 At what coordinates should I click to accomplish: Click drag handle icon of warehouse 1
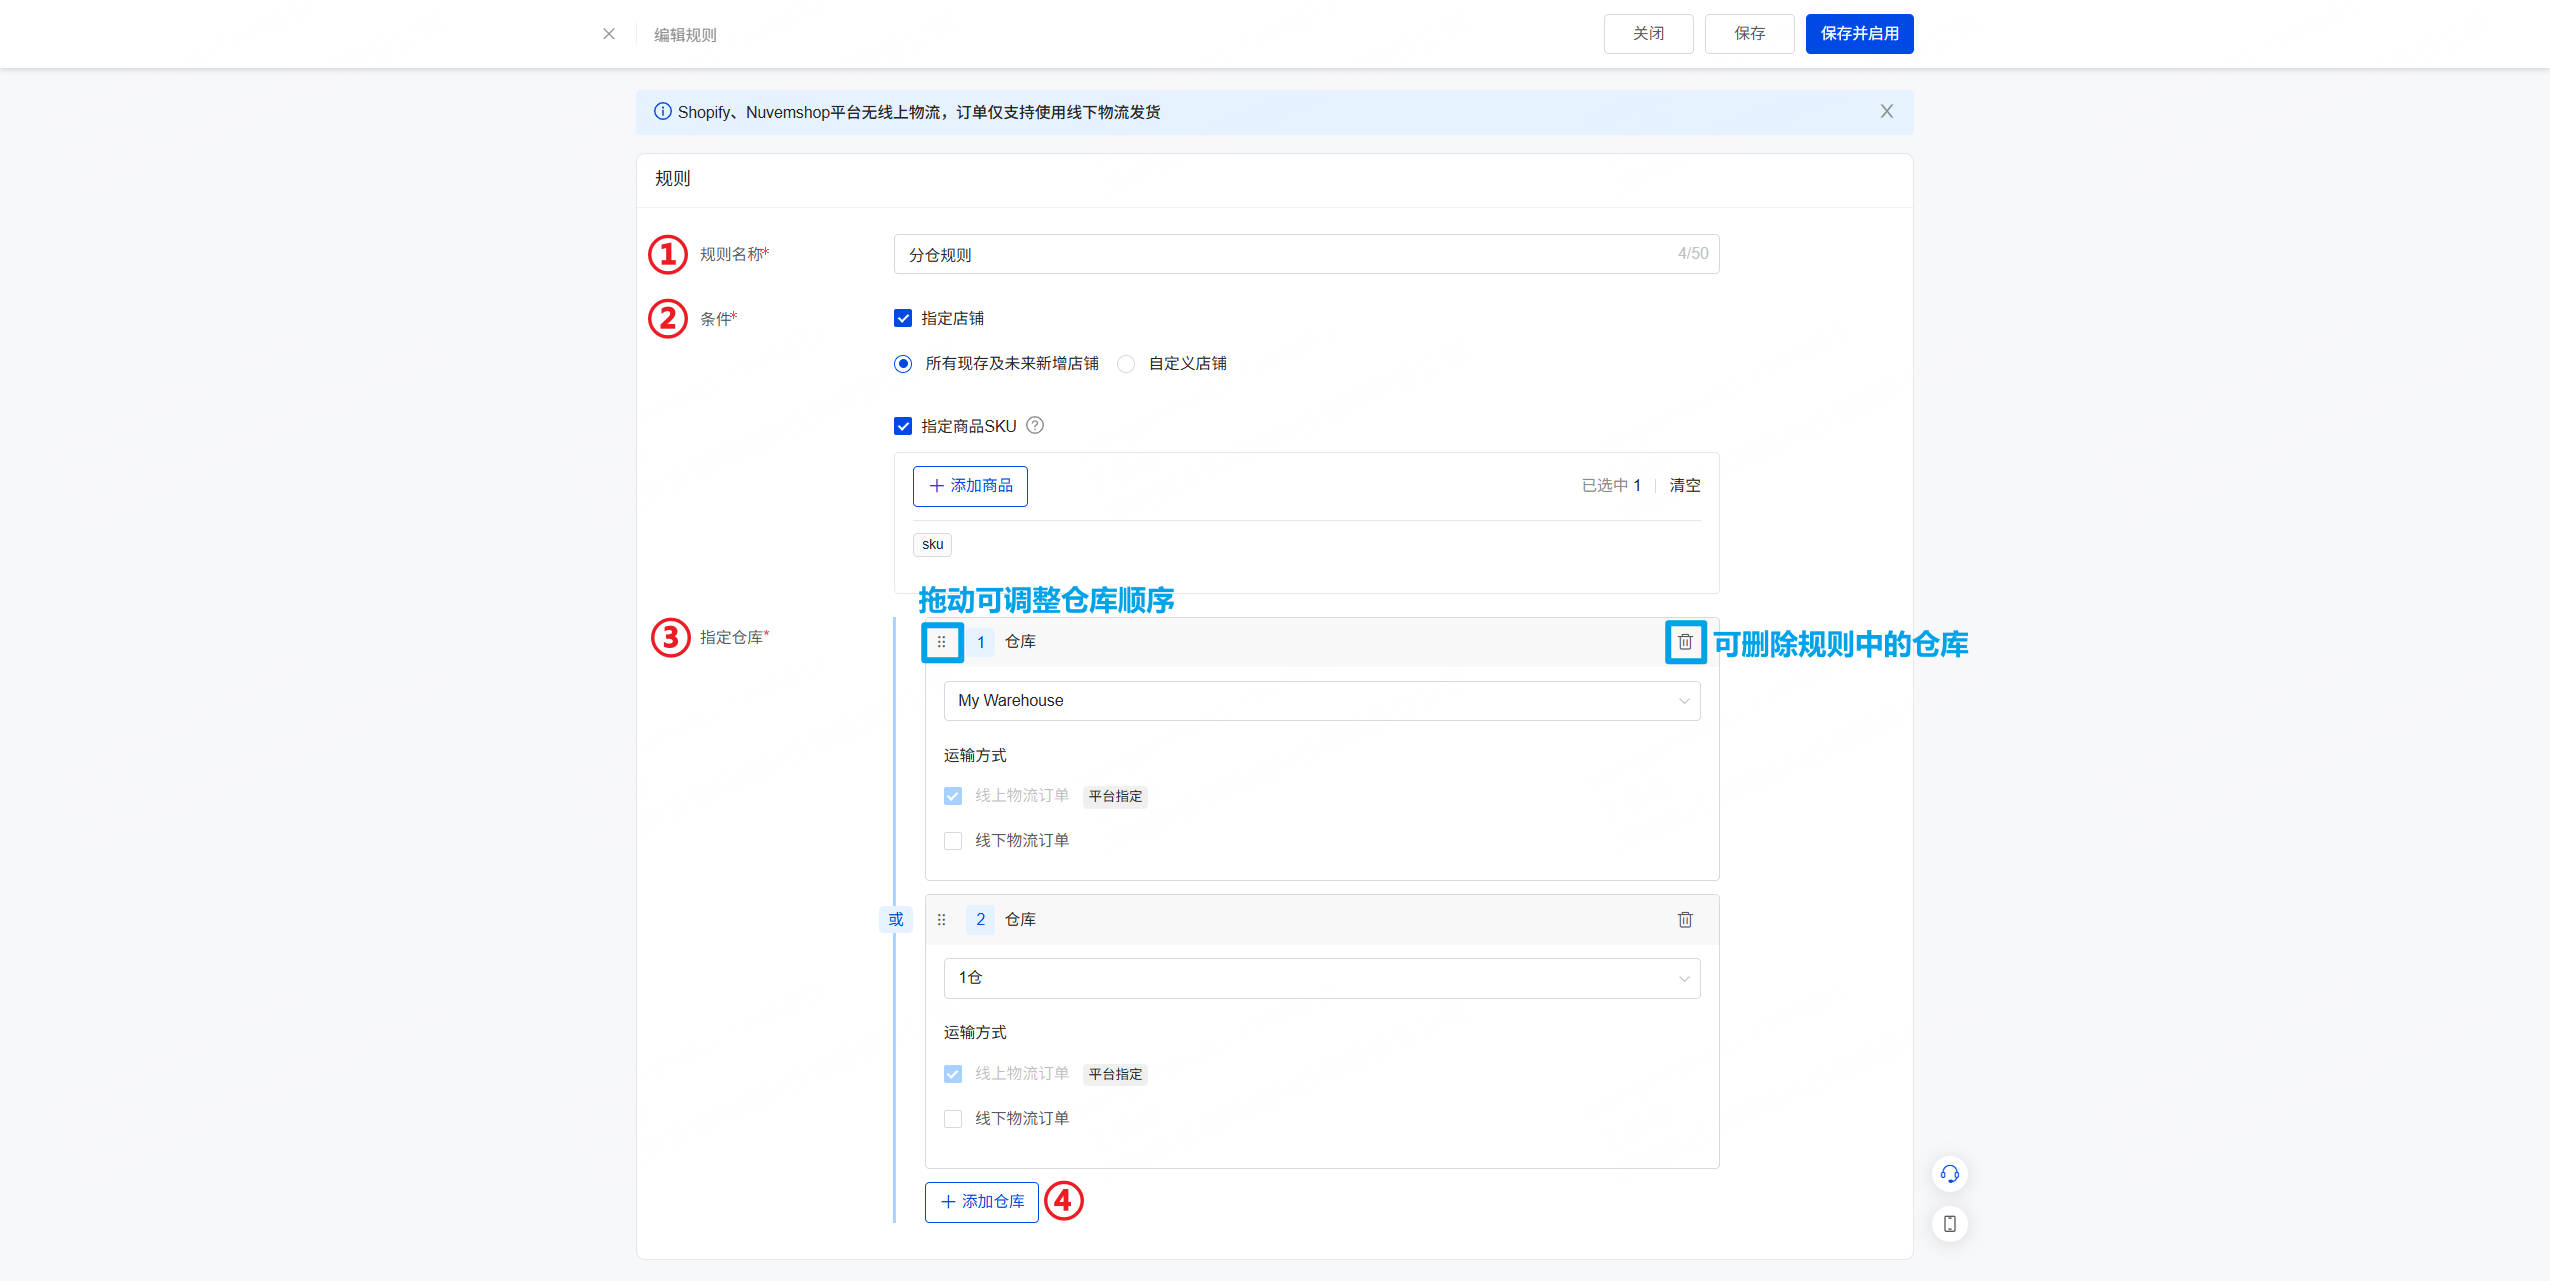[941, 642]
